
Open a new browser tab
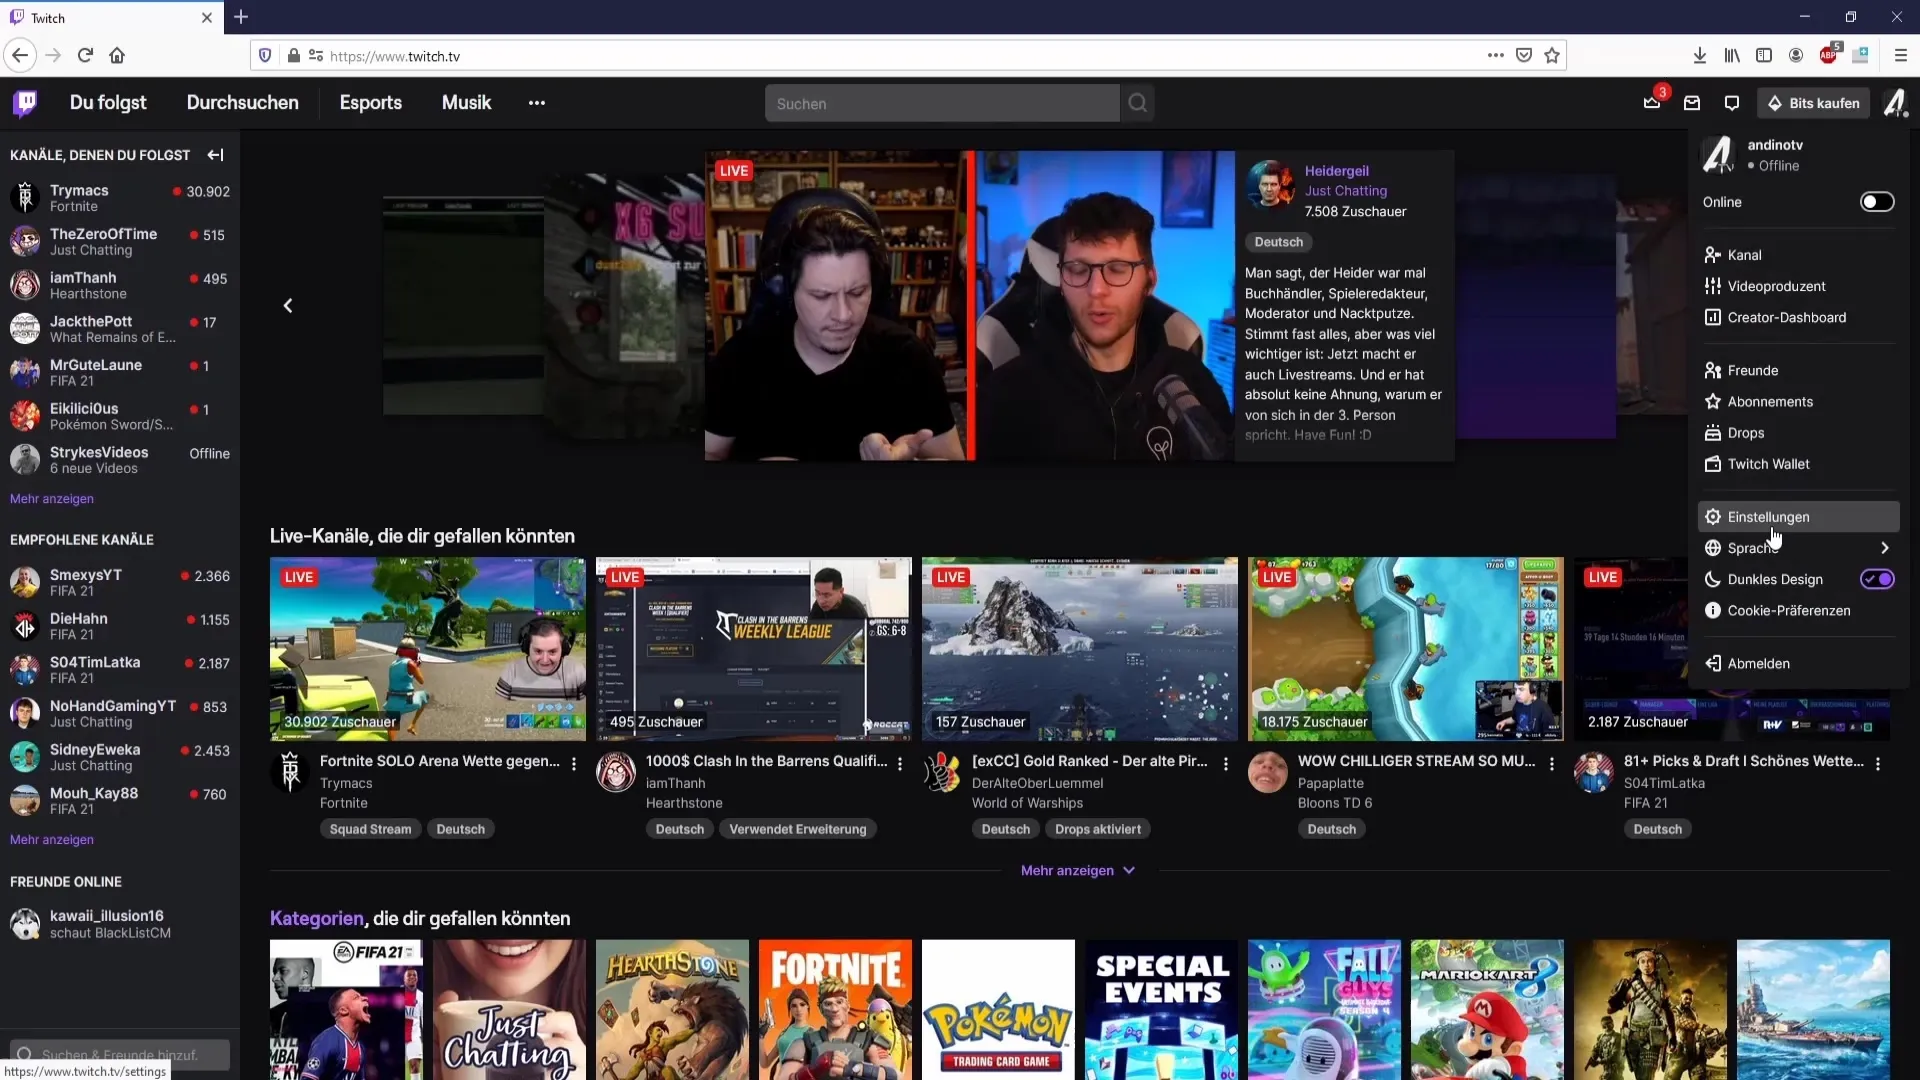point(241,17)
